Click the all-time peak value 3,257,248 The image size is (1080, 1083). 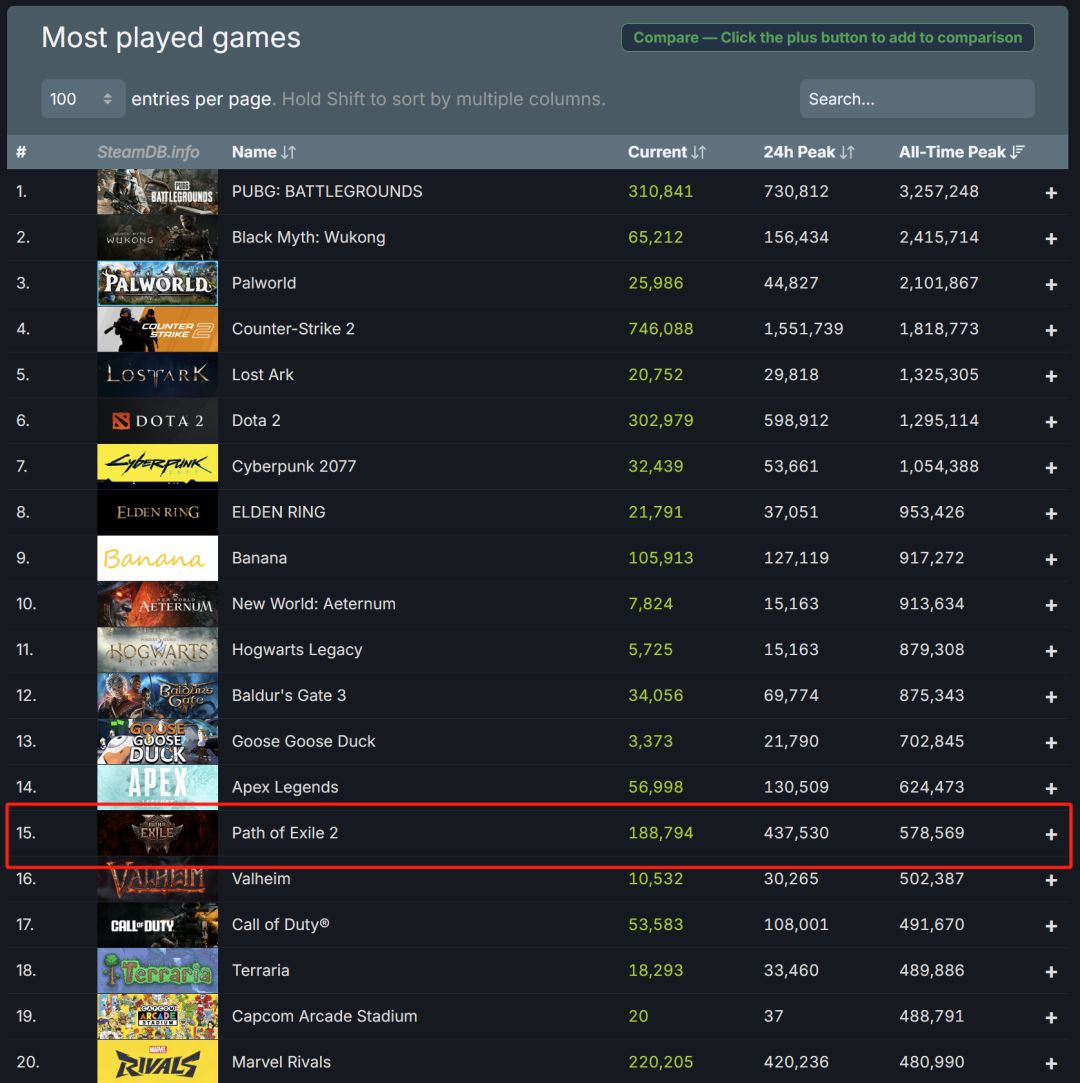(938, 191)
